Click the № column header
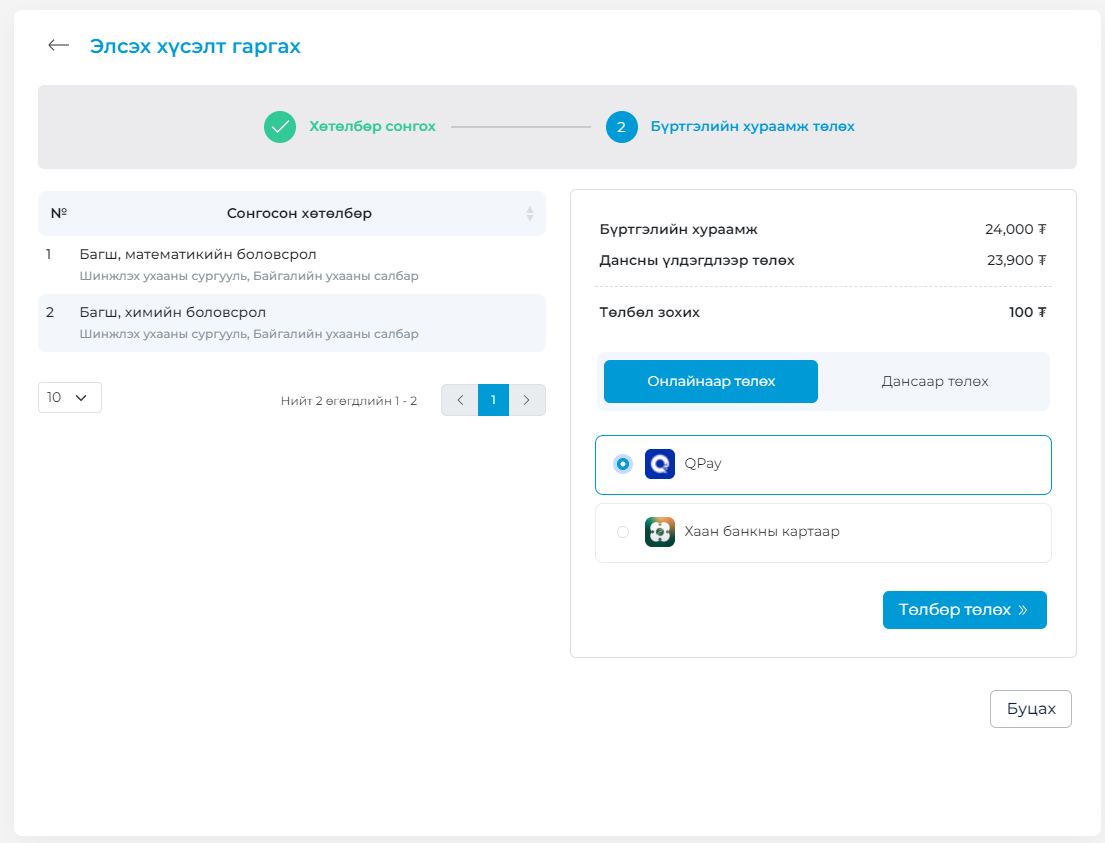The width and height of the screenshot is (1105, 843). [x=58, y=213]
